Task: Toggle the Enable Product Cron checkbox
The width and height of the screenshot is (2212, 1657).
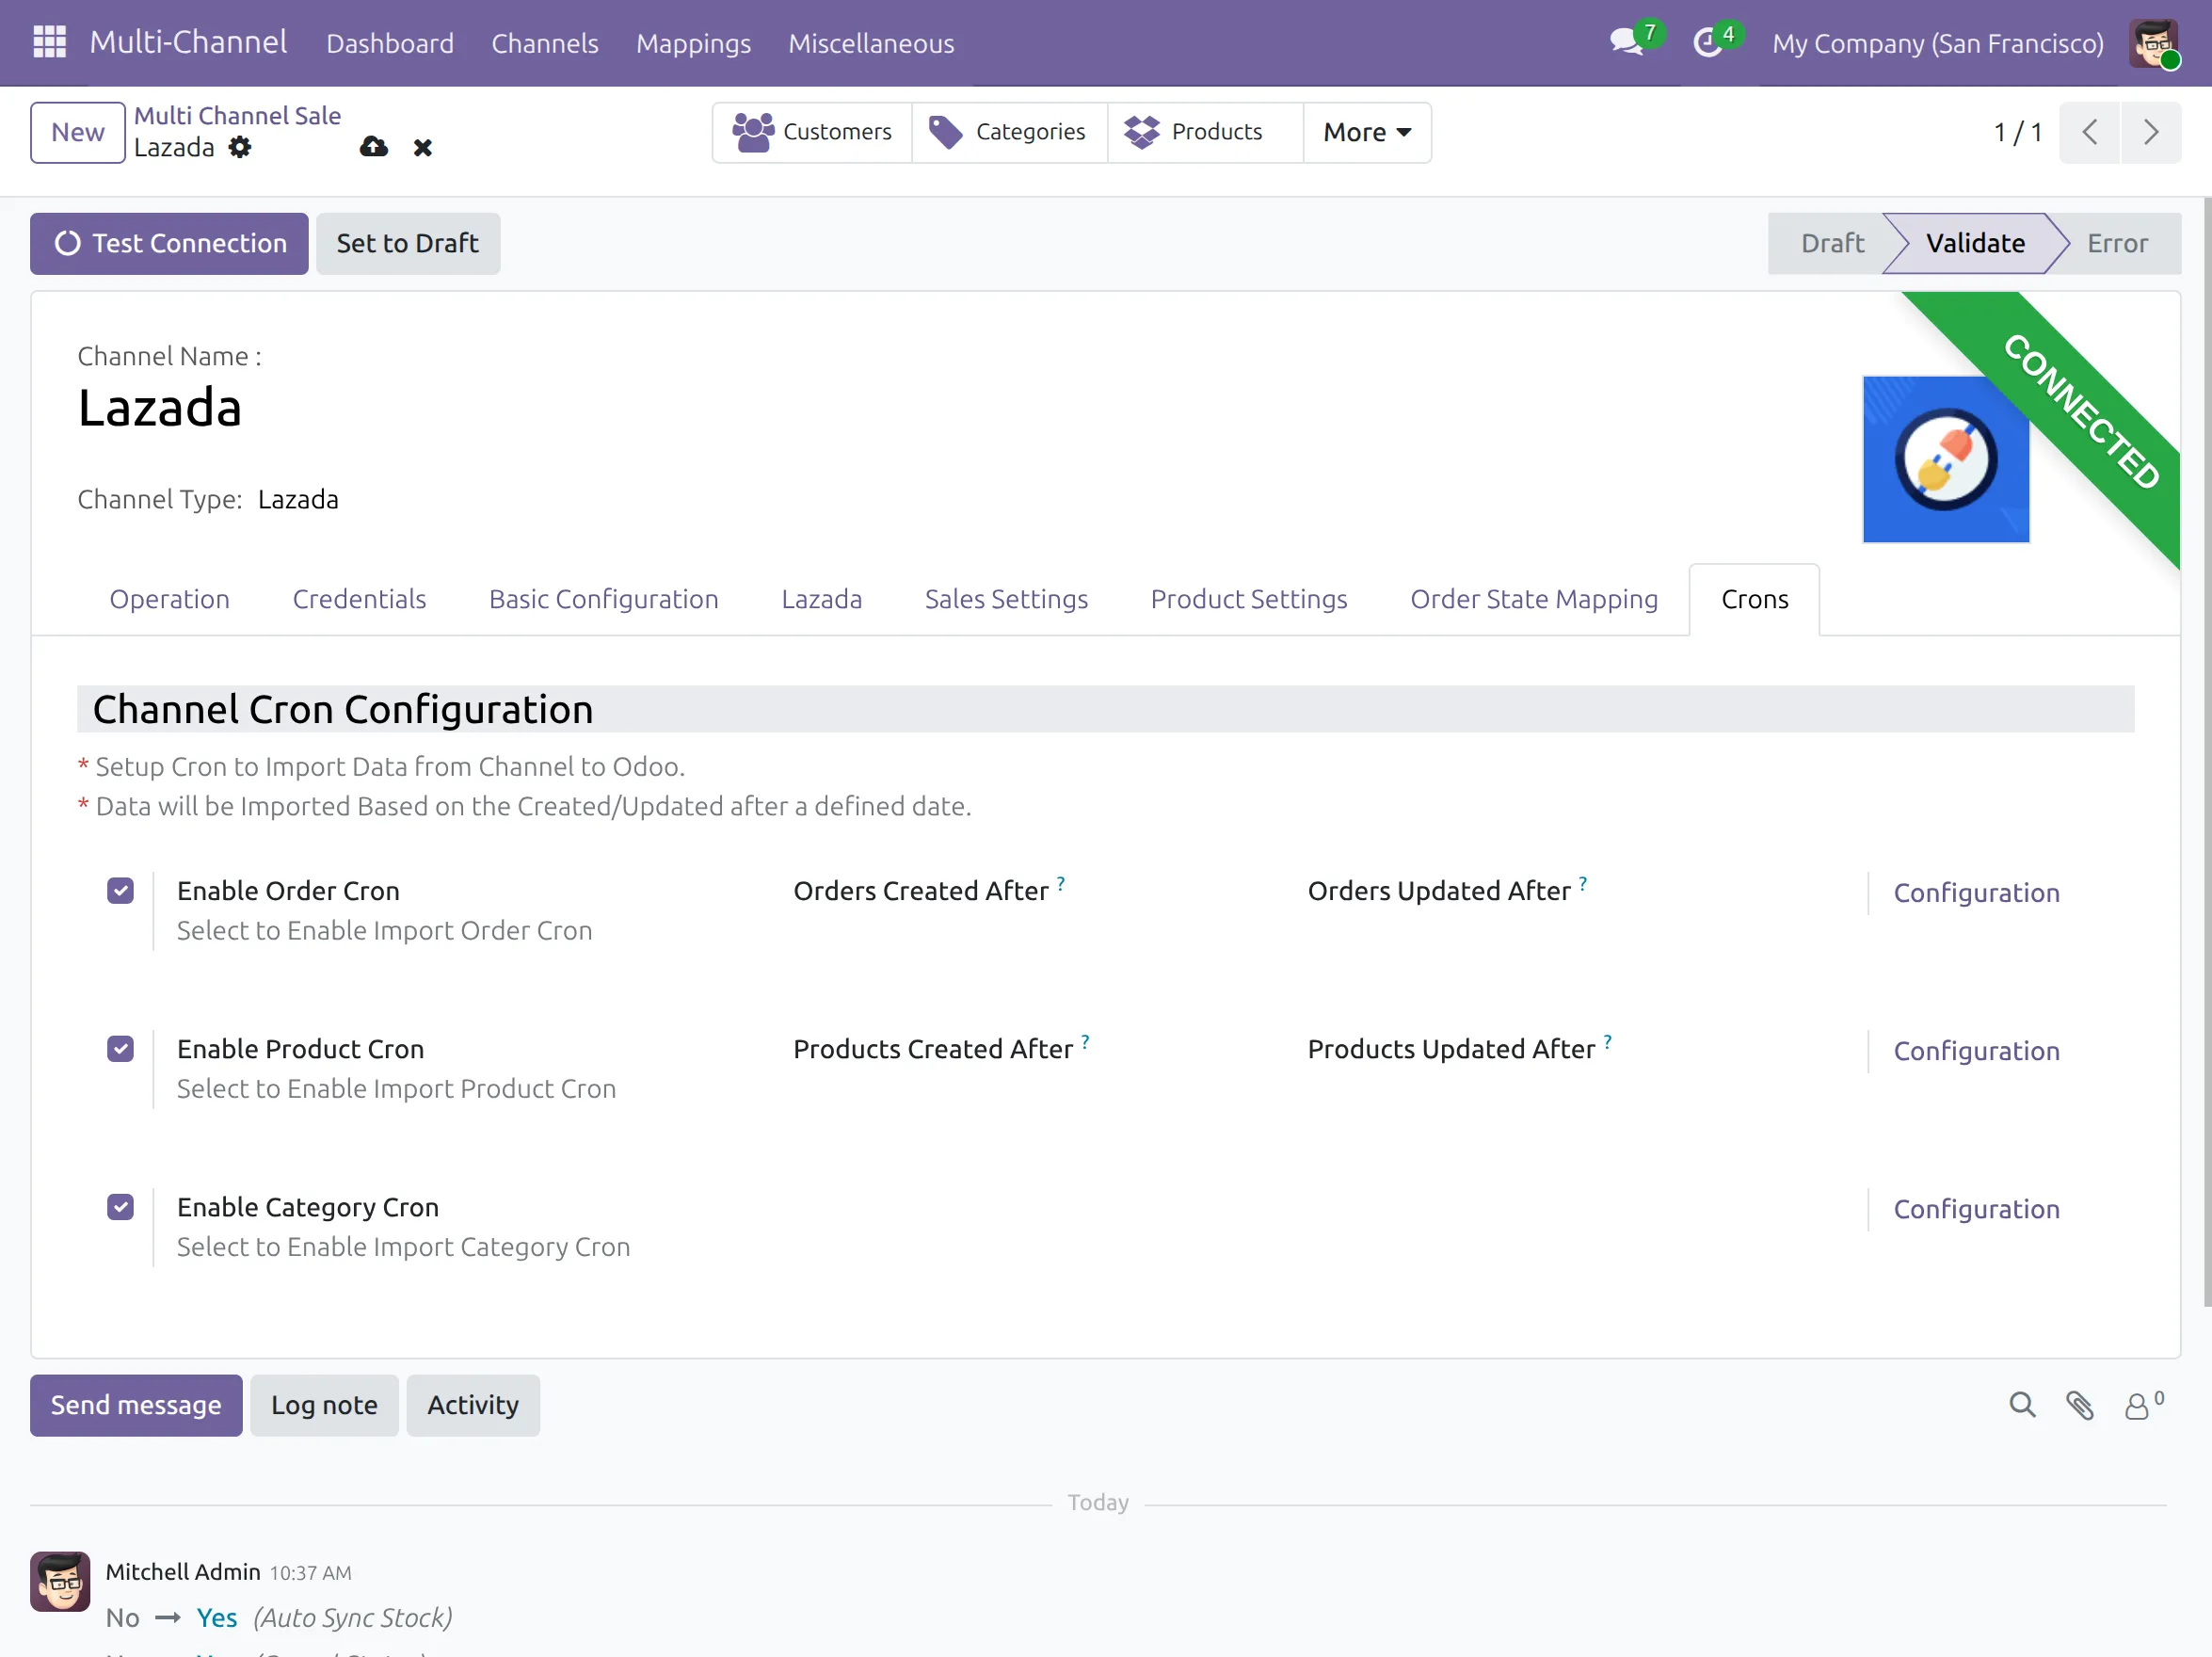Action: (x=121, y=1049)
